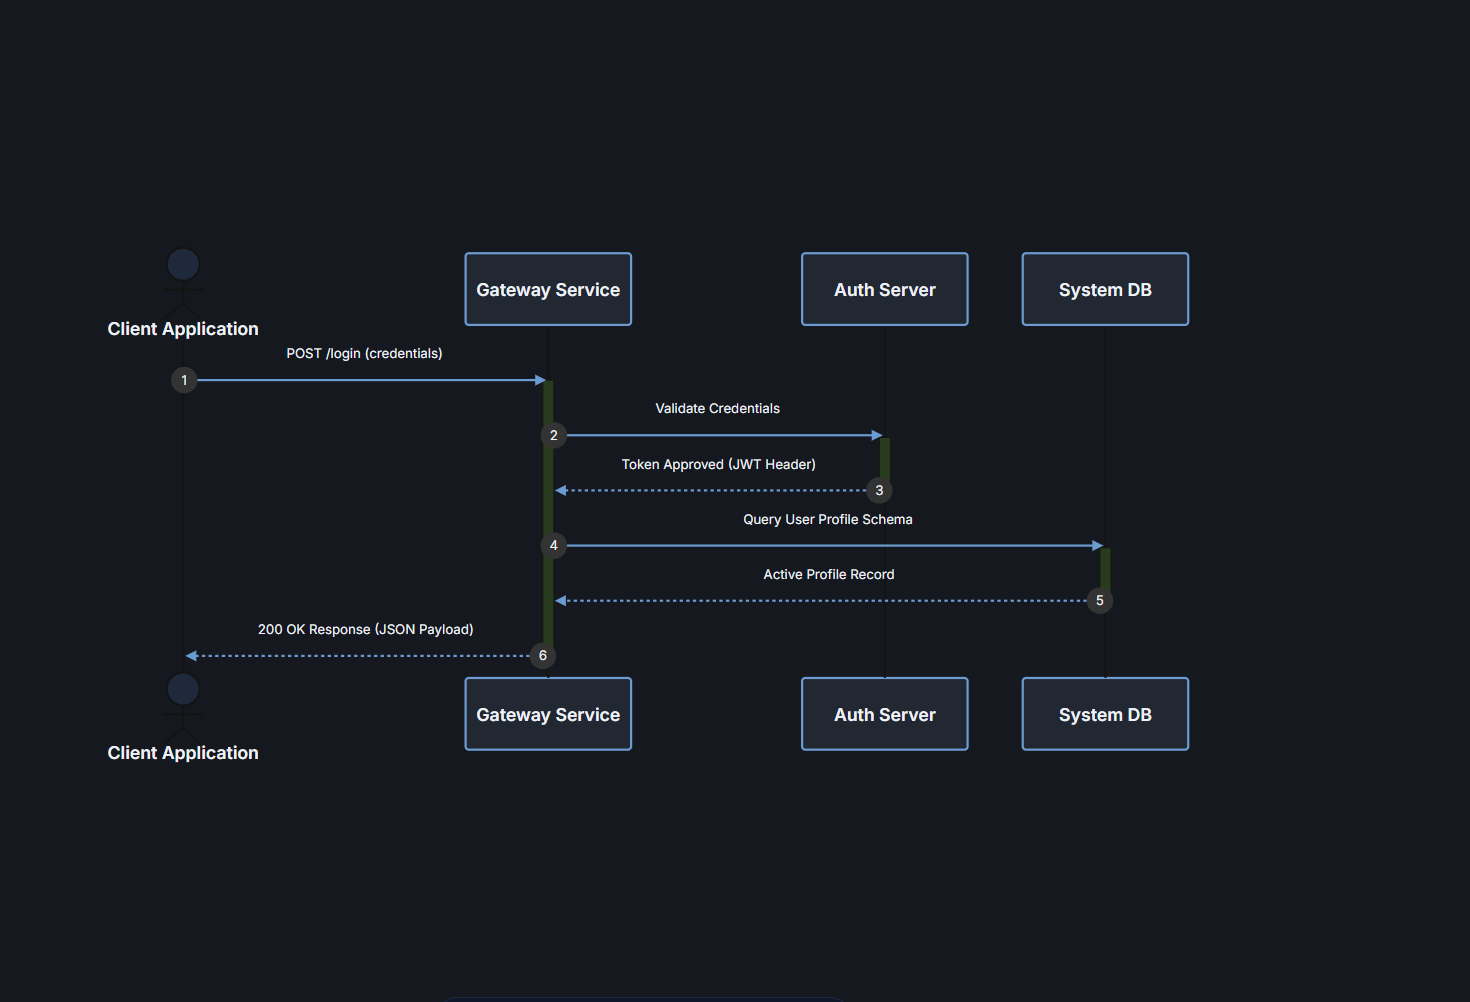Viewport: 1470px width, 1002px height.
Task: Click the "POST /login (credentials)" message label
Action: point(364,354)
